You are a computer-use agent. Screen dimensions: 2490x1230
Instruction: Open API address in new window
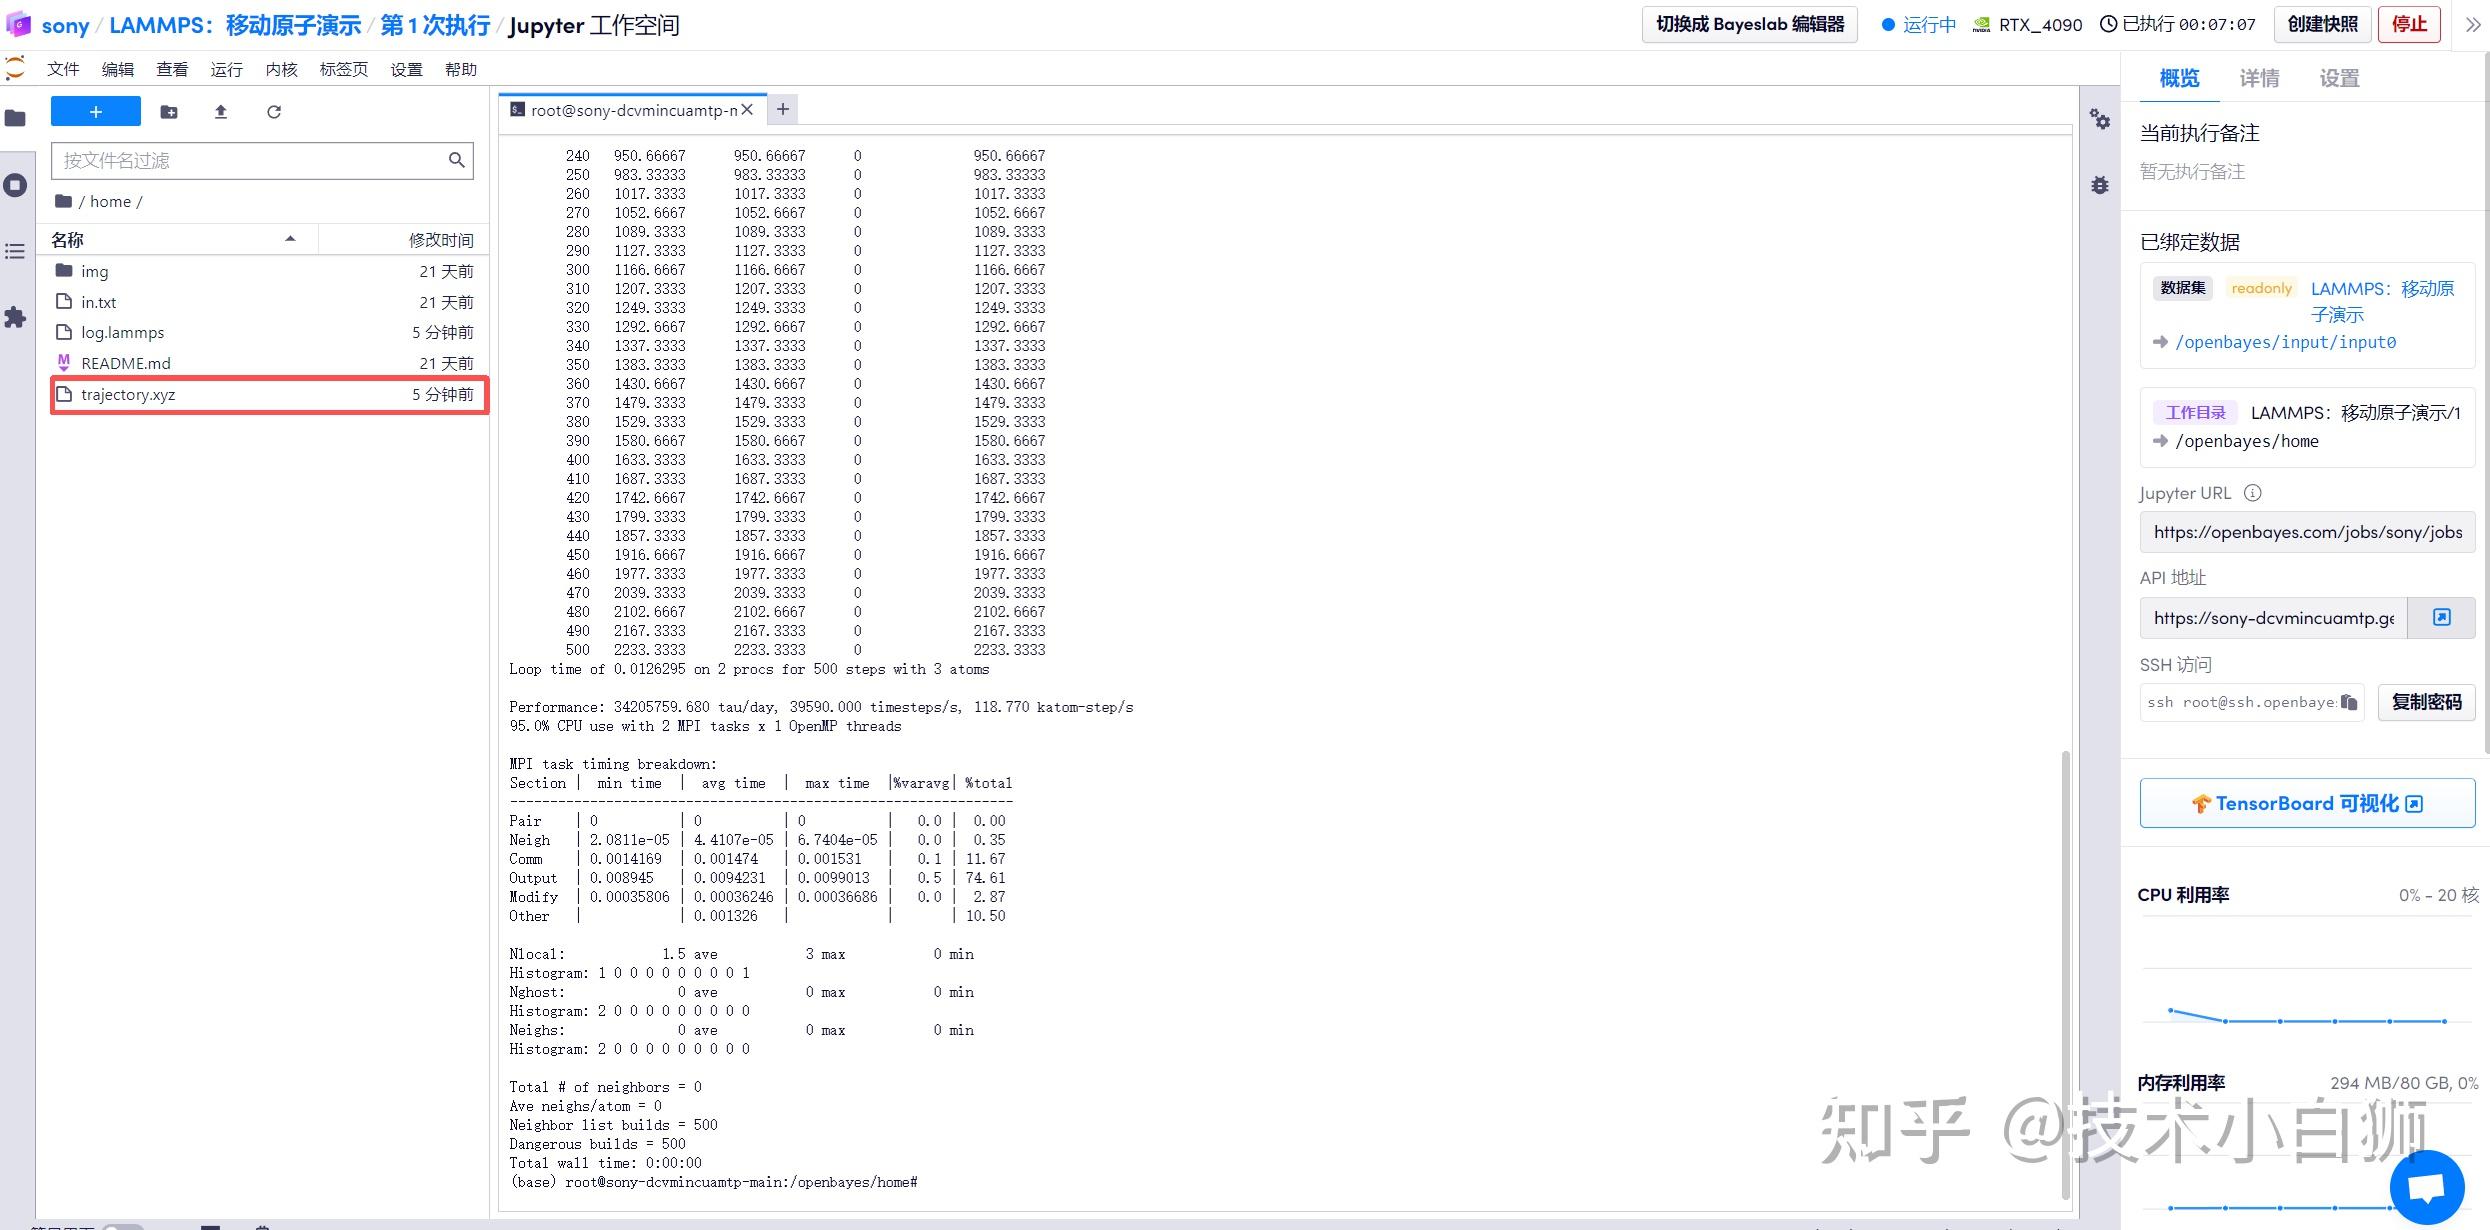2441,618
